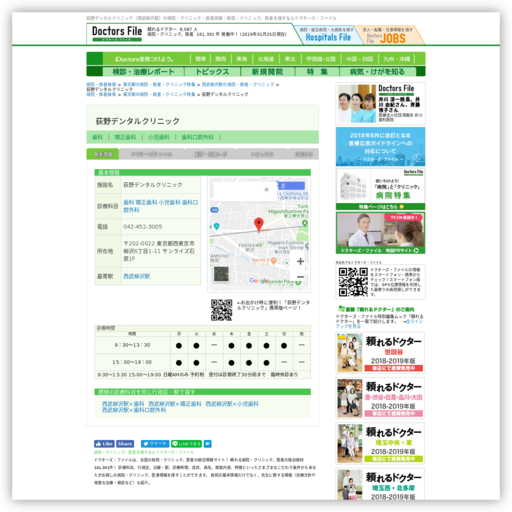This screenshot has height=512, width=512.
Task: Click the 〒202-0022 address text
Action: point(159,251)
